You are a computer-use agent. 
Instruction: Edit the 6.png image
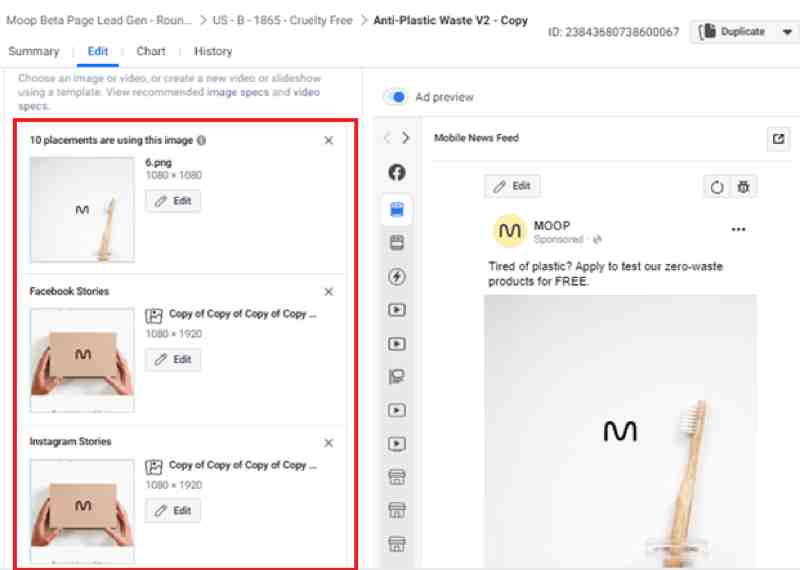point(173,201)
